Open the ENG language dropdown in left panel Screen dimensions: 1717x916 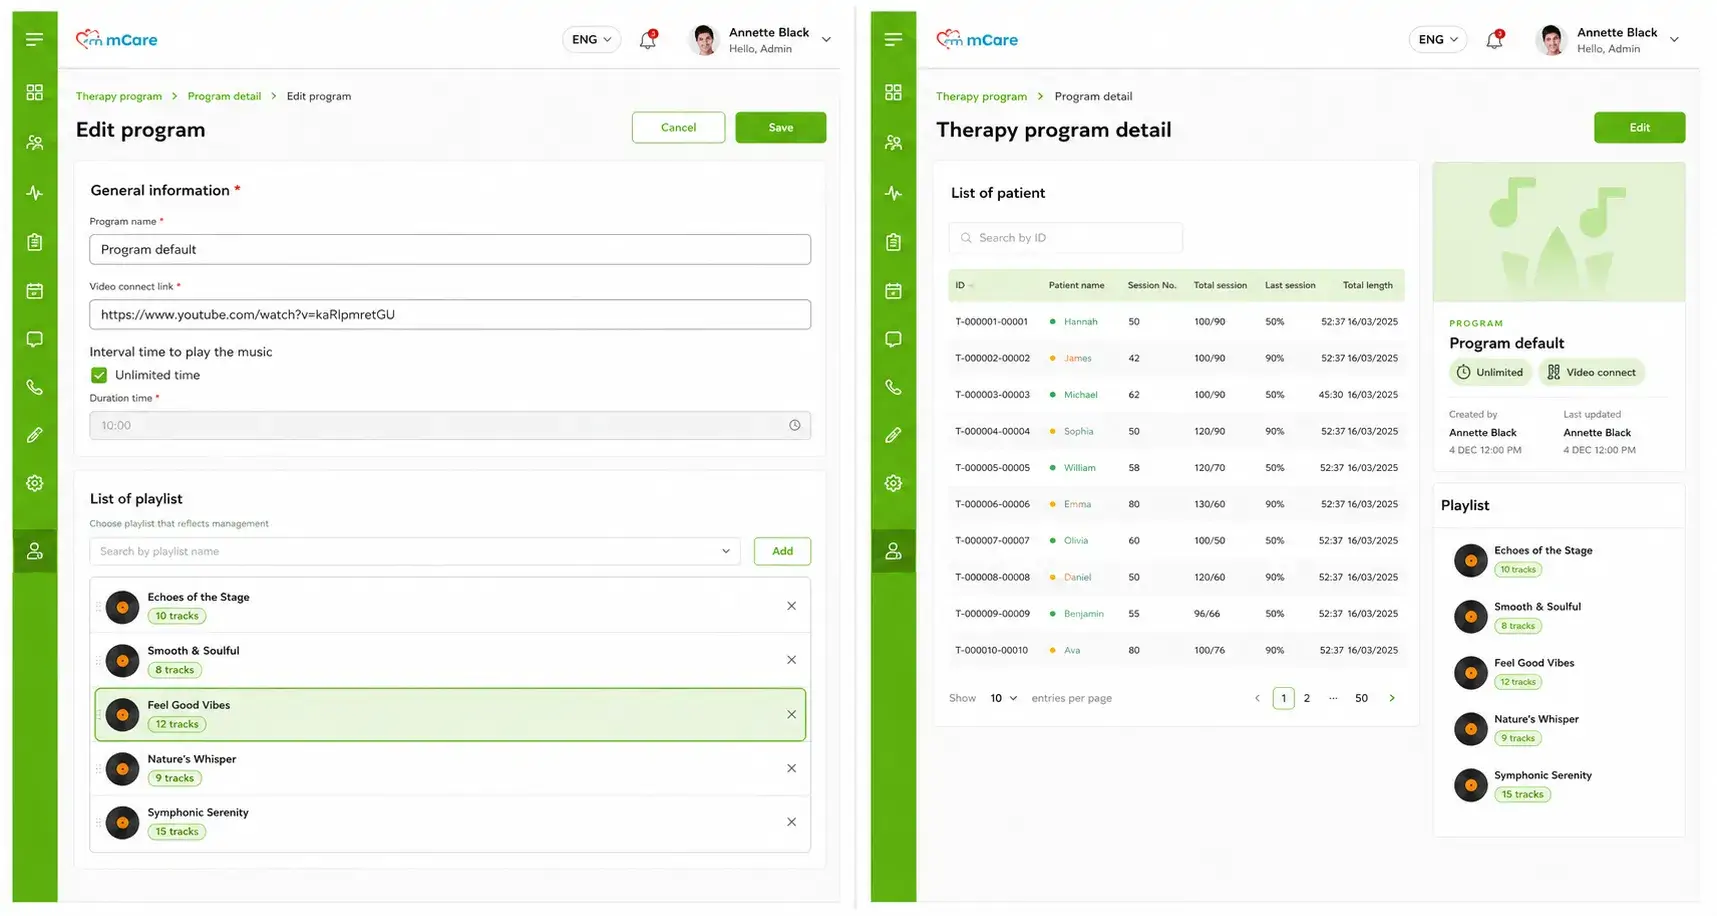[x=591, y=40]
